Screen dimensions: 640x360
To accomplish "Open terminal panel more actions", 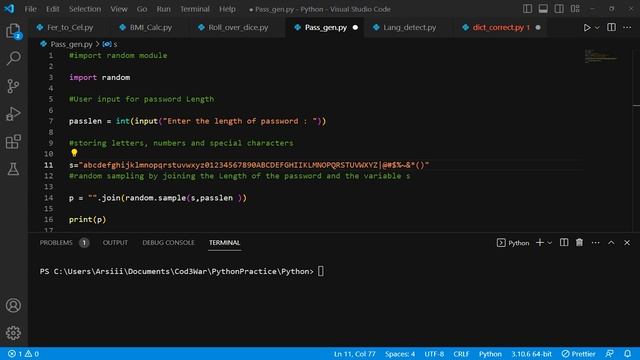I will (596, 243).
